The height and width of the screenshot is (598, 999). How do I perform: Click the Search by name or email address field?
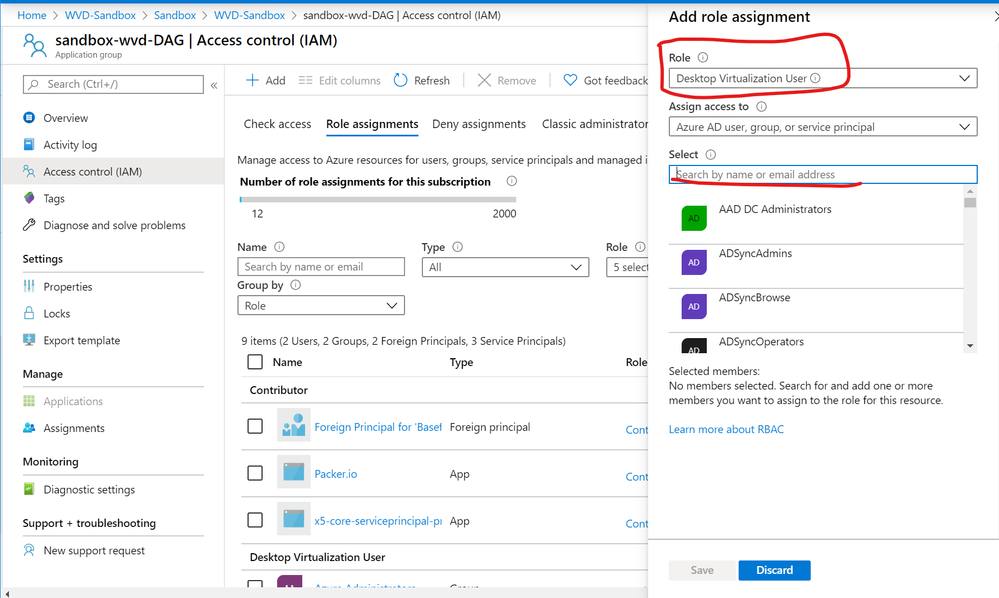coord(823,174)
